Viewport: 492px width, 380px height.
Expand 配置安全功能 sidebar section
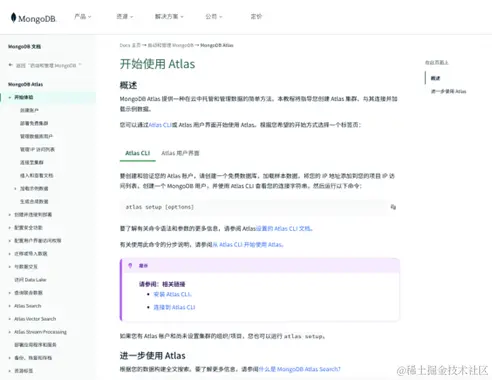click(10, 228)
